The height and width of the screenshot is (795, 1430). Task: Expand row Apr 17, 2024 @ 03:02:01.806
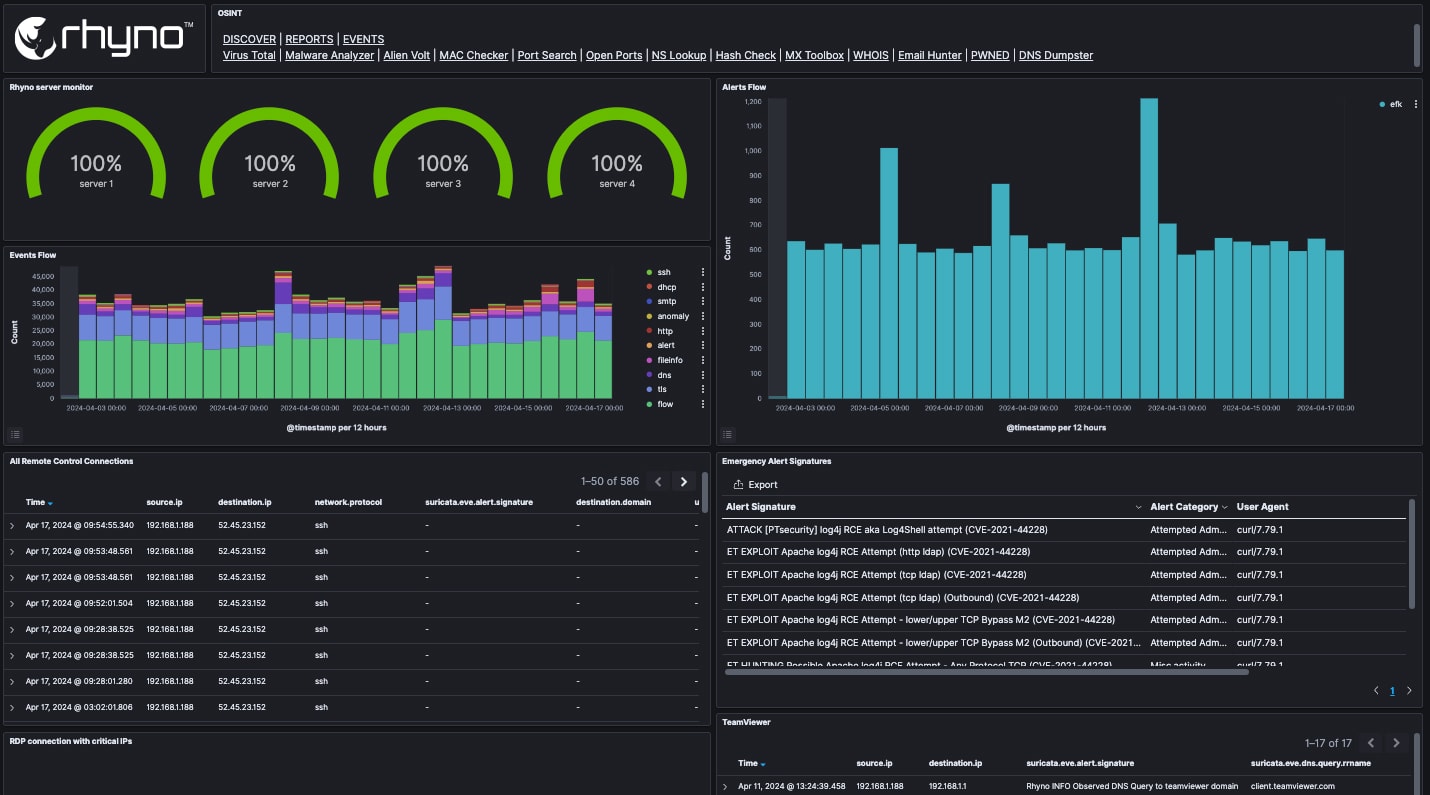coord(12,708)
